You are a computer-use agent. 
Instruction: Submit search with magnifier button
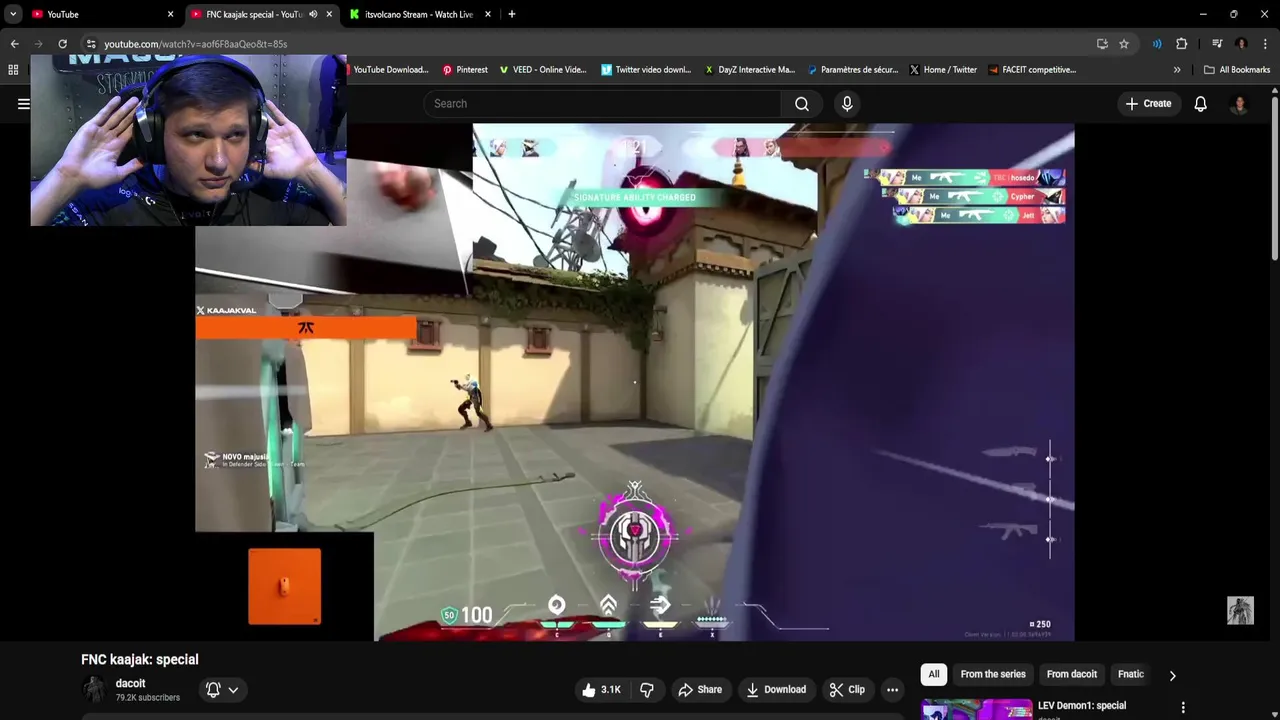(802, 104)
